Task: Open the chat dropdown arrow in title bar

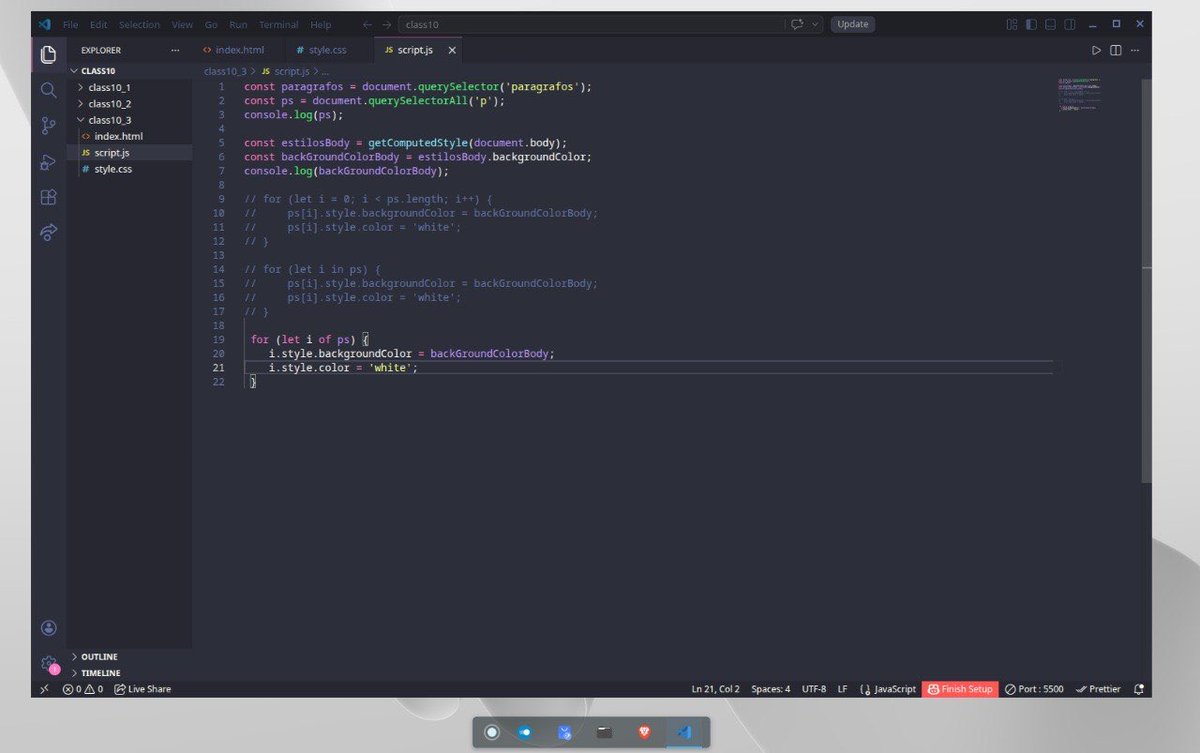Action: pyautogui.click(x=816, y=24)
